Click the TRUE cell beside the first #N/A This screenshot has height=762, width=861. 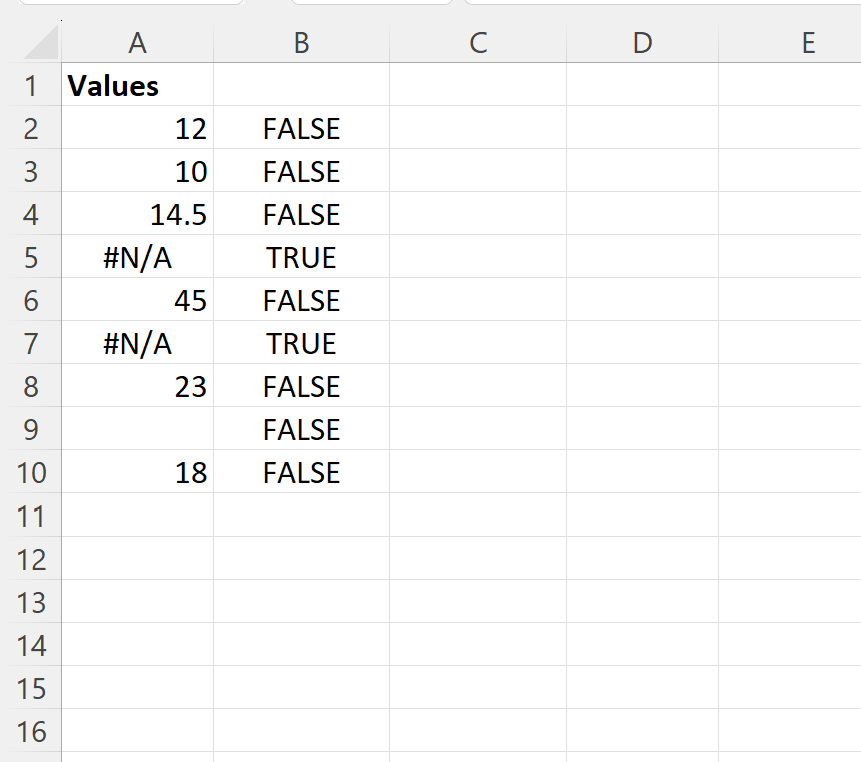[x=301, y=257]
